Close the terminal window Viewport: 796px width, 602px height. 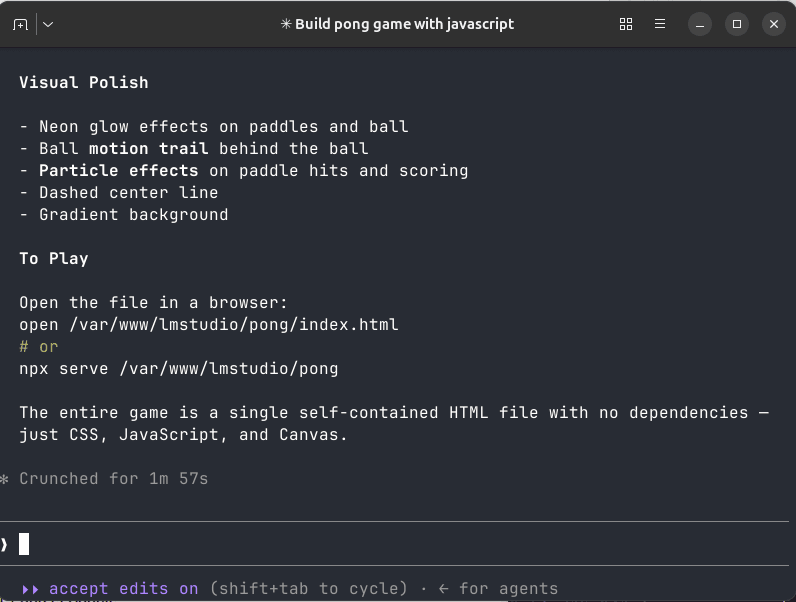[774, 24]
